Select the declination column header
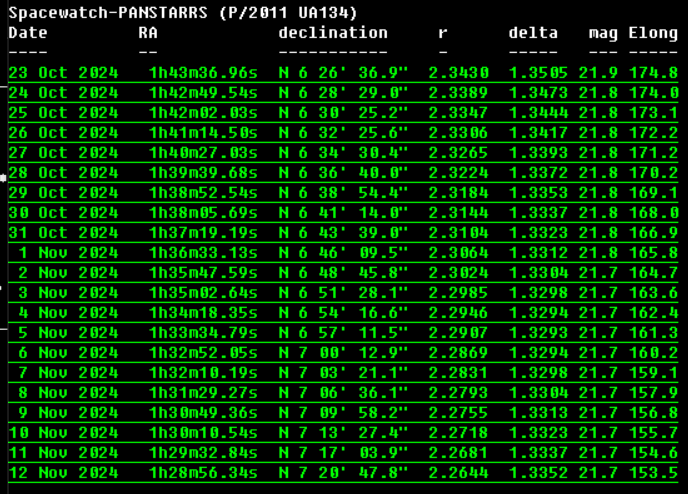The width and height of the screenshot is (688, 494). [x=333, y=33]
